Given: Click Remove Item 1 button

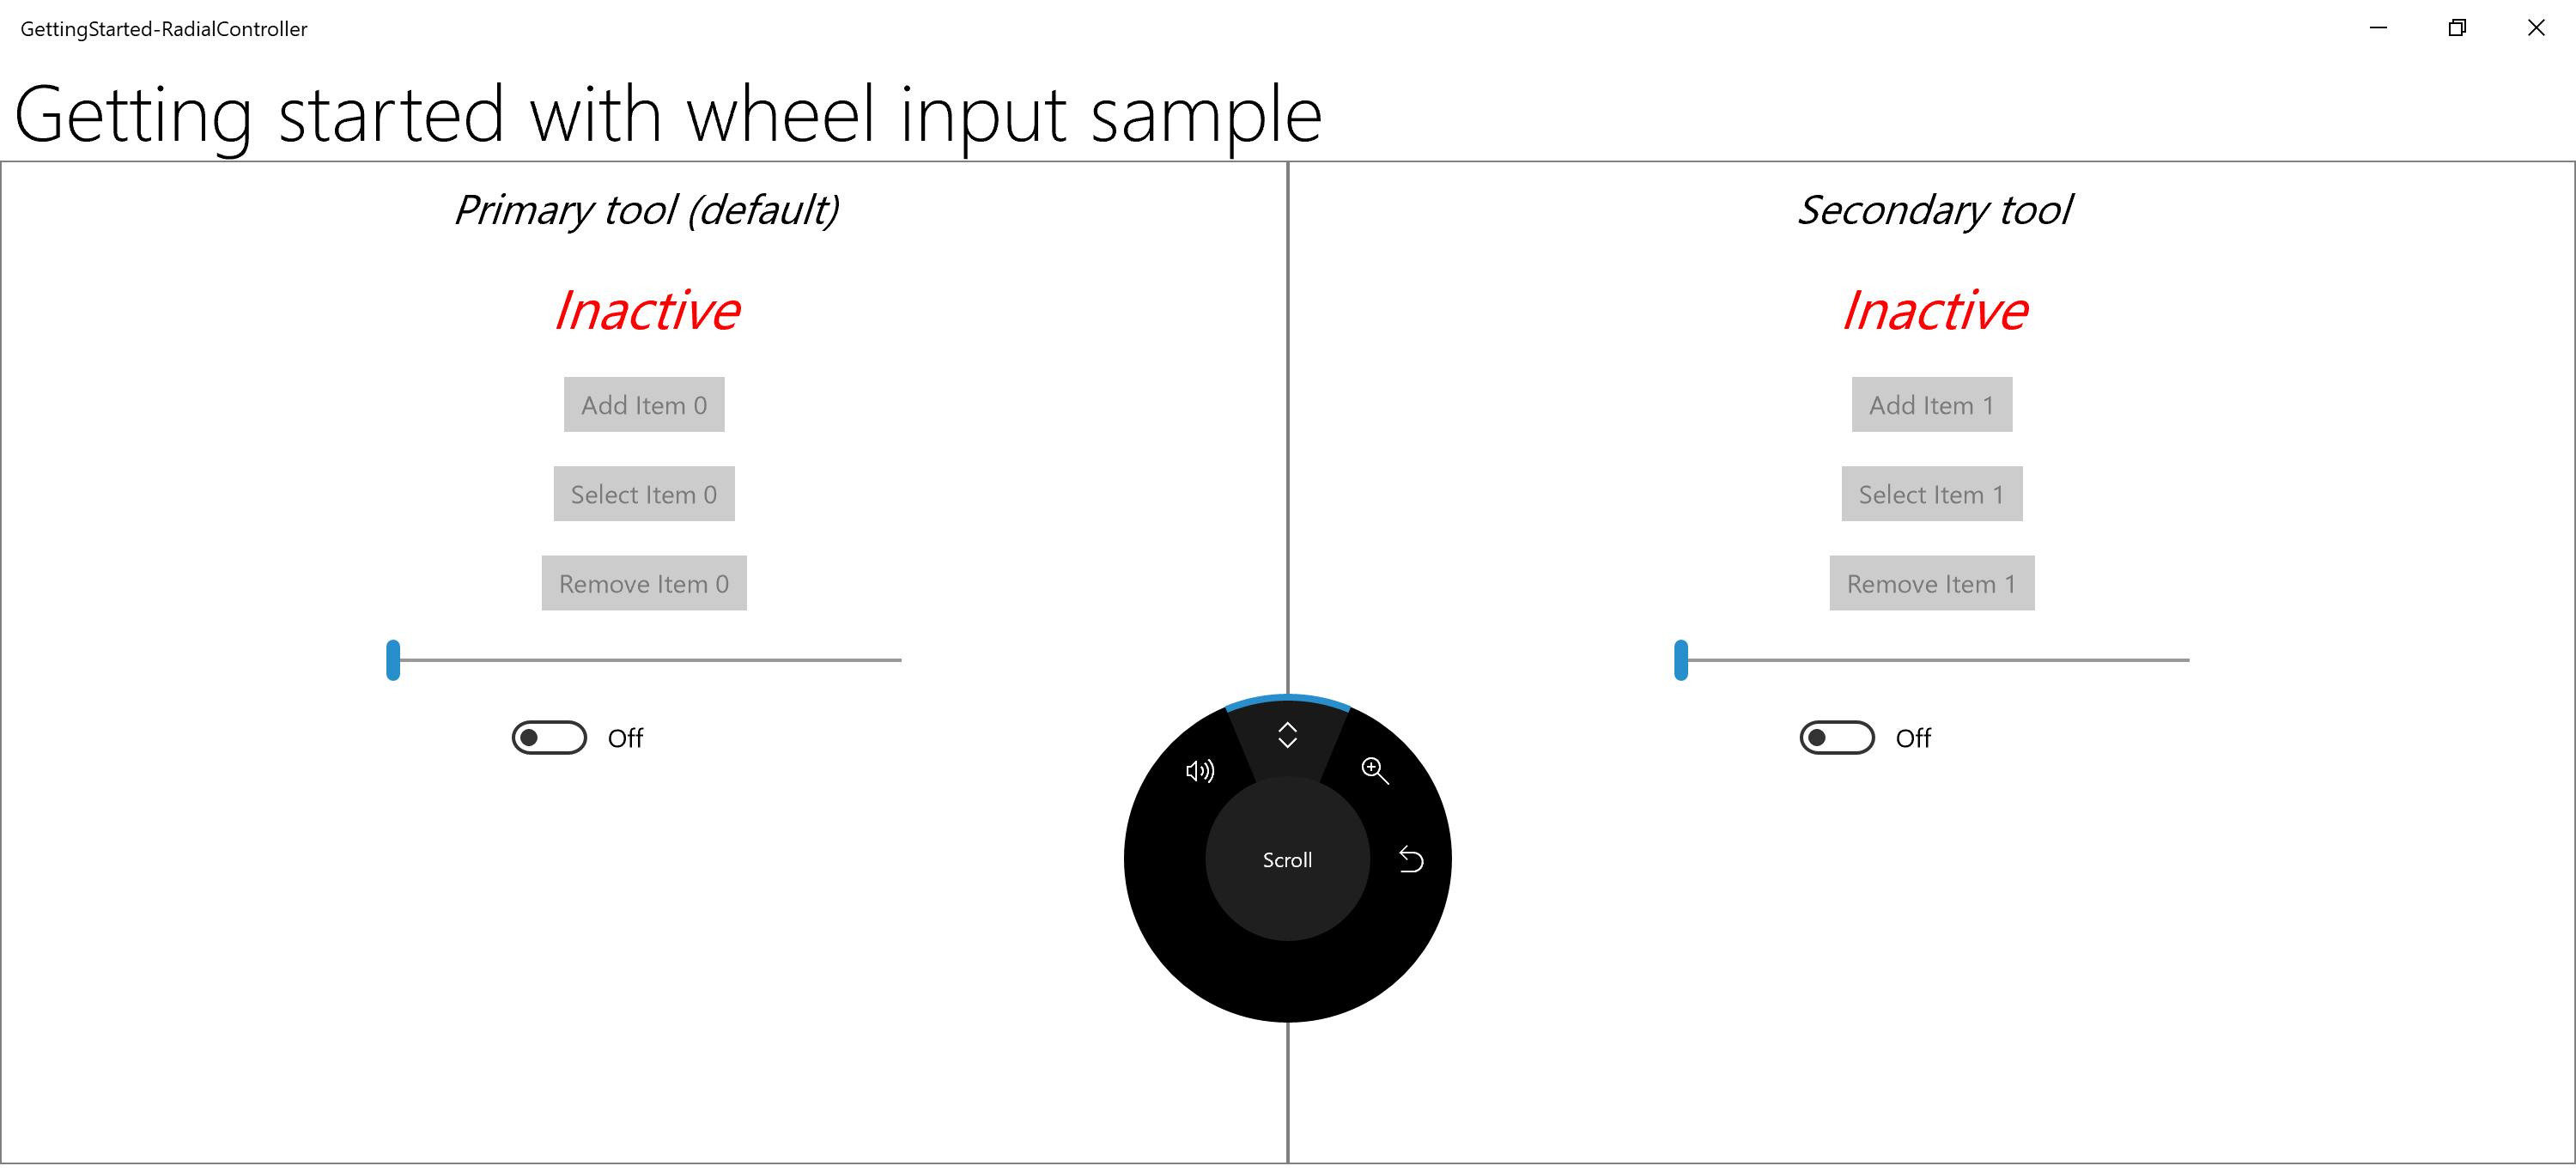Looking at the screenshot, I should tap(1930, 584).
